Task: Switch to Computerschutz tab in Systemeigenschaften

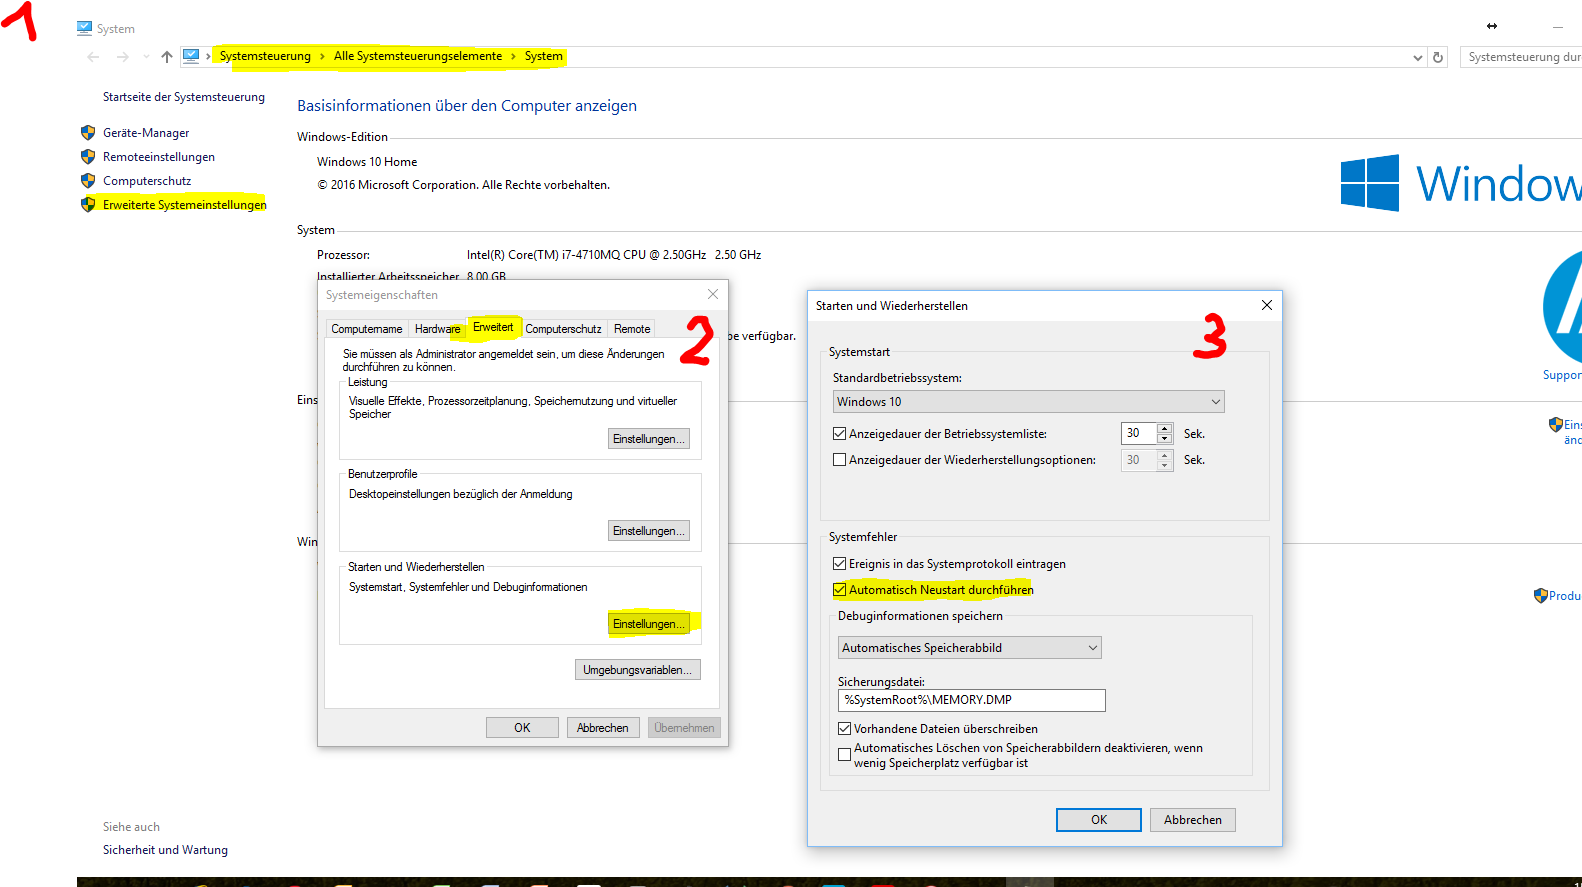Action: click(x=564, y=329)
